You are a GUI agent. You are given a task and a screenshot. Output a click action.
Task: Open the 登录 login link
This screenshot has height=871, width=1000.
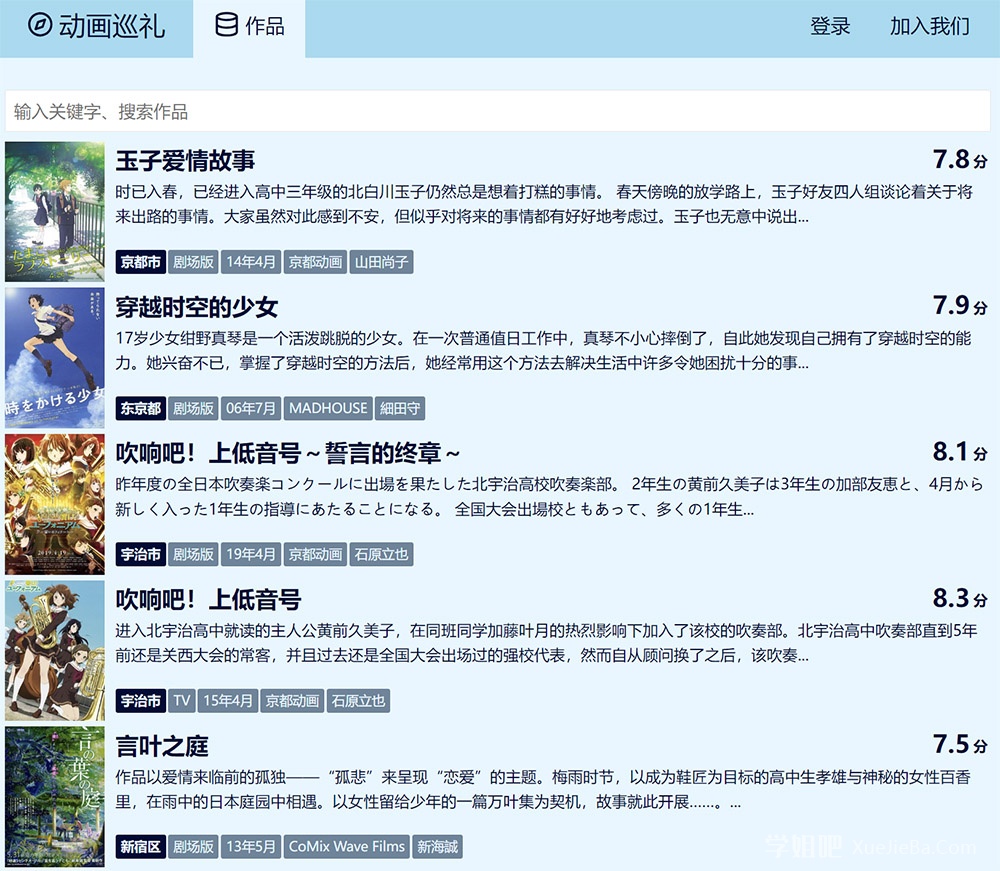(830, 26)
